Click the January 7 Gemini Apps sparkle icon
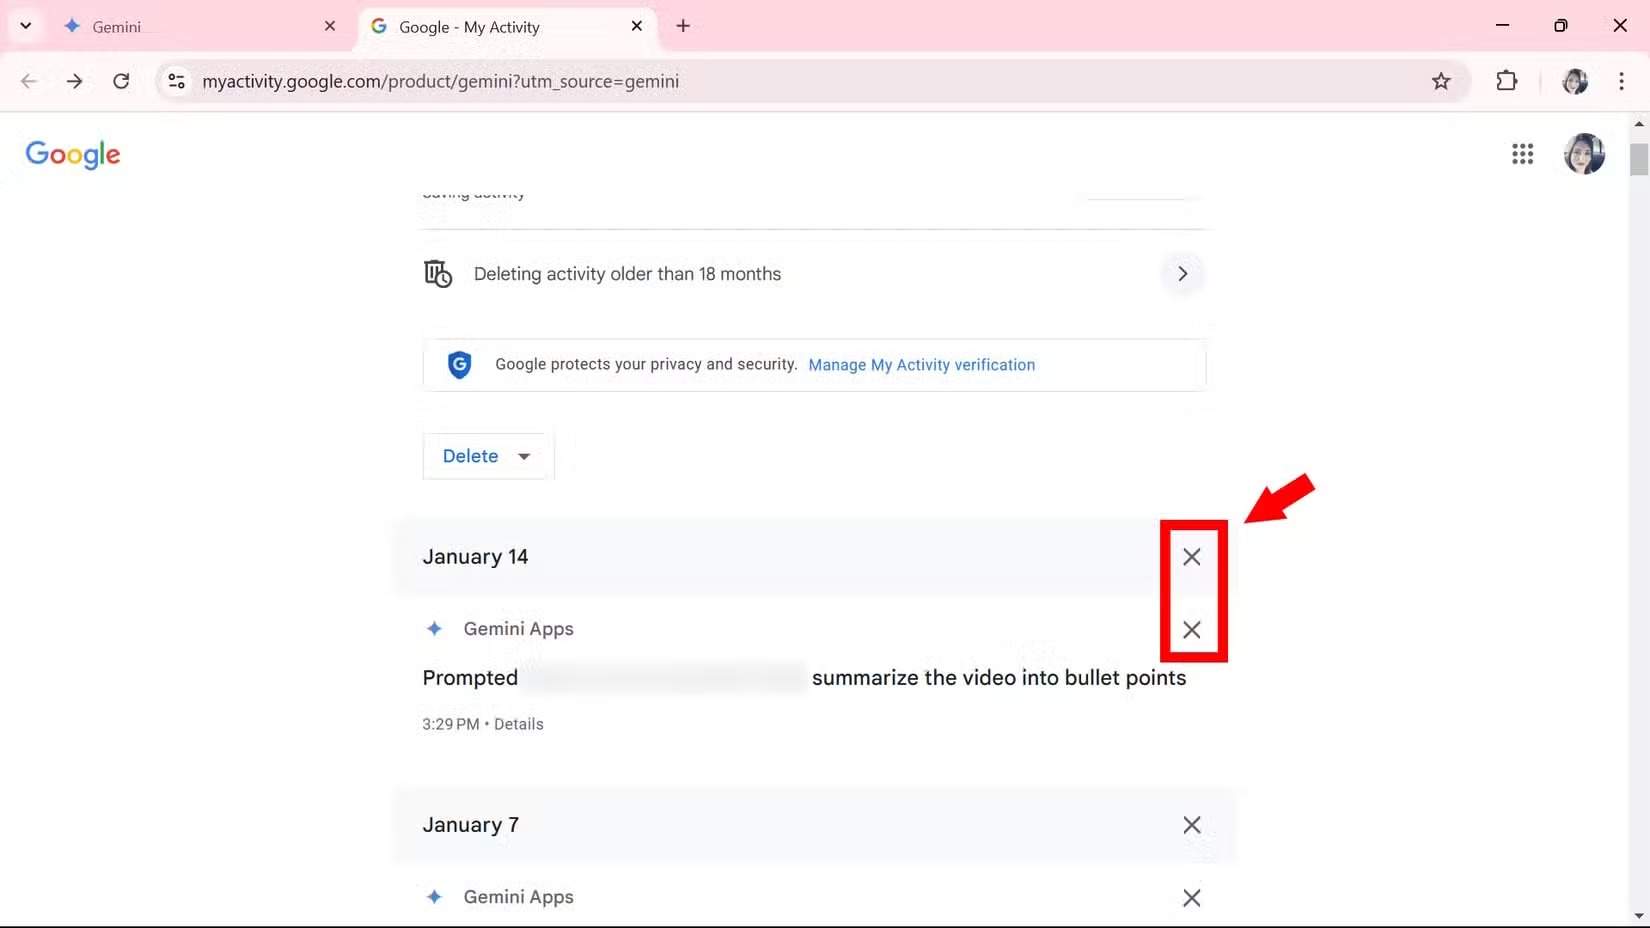The width and height of the screenshot is (1650, 928). click(x=434, y=897)
